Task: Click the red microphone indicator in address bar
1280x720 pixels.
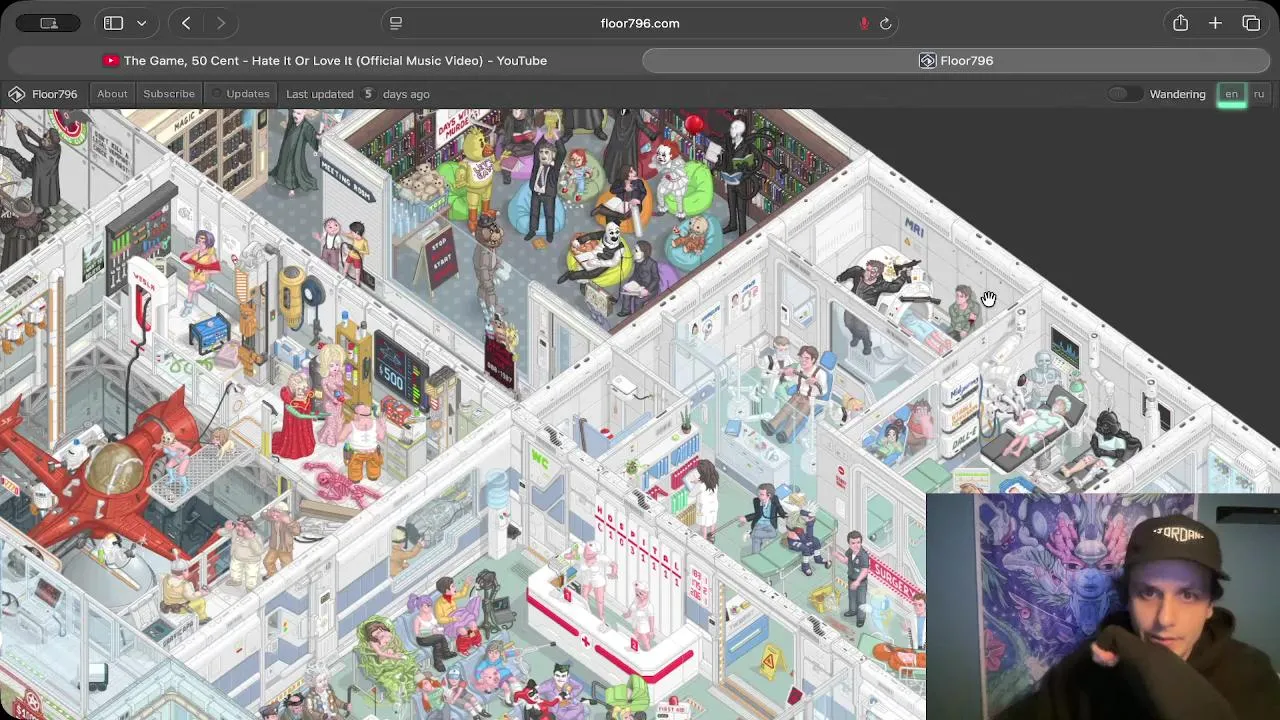Action: tap(864, 23)
